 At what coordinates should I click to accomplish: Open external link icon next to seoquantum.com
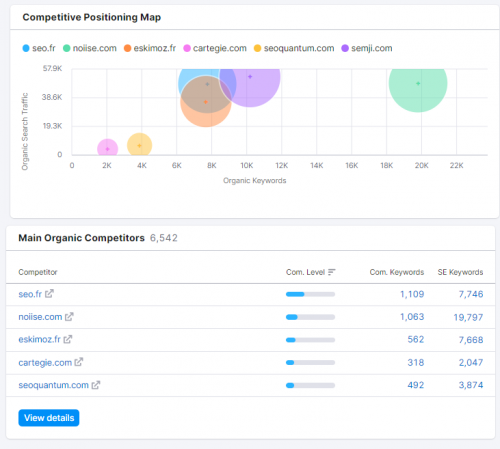click(x=96, y=385)
